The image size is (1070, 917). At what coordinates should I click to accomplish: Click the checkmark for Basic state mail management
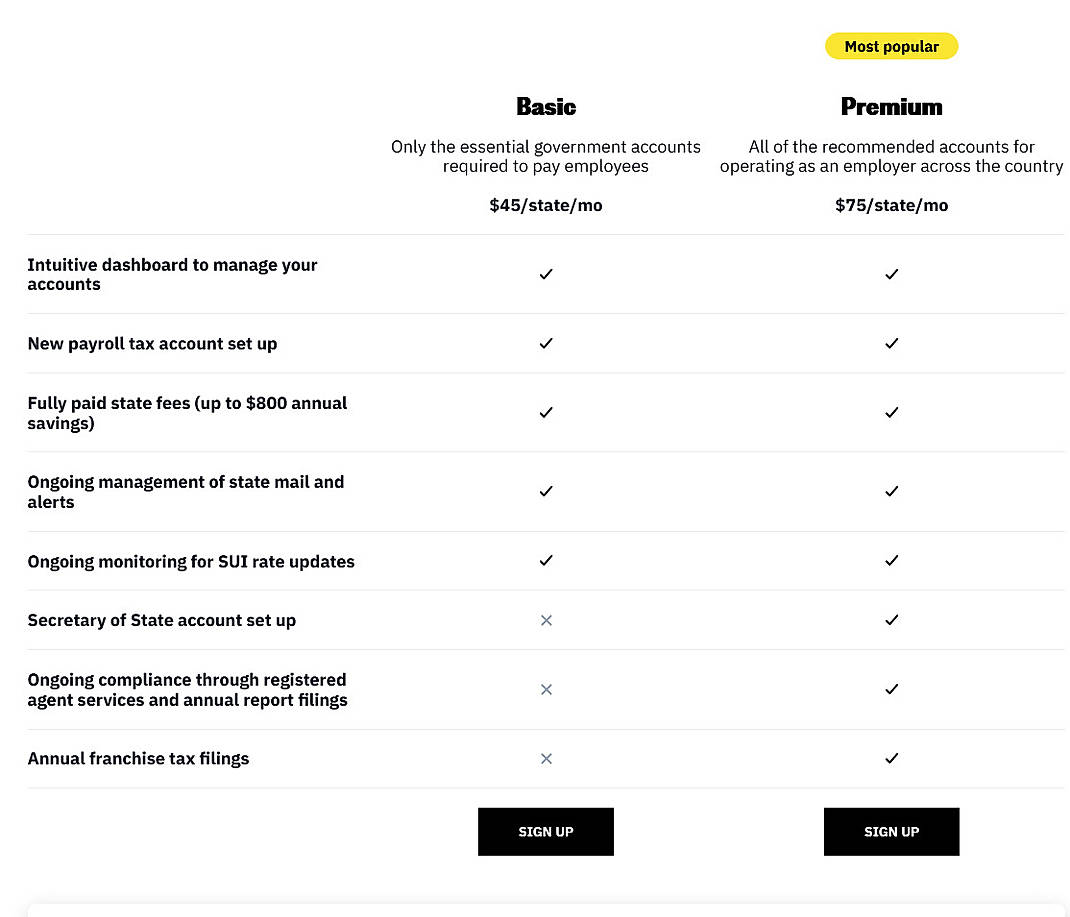coord(546,491)
